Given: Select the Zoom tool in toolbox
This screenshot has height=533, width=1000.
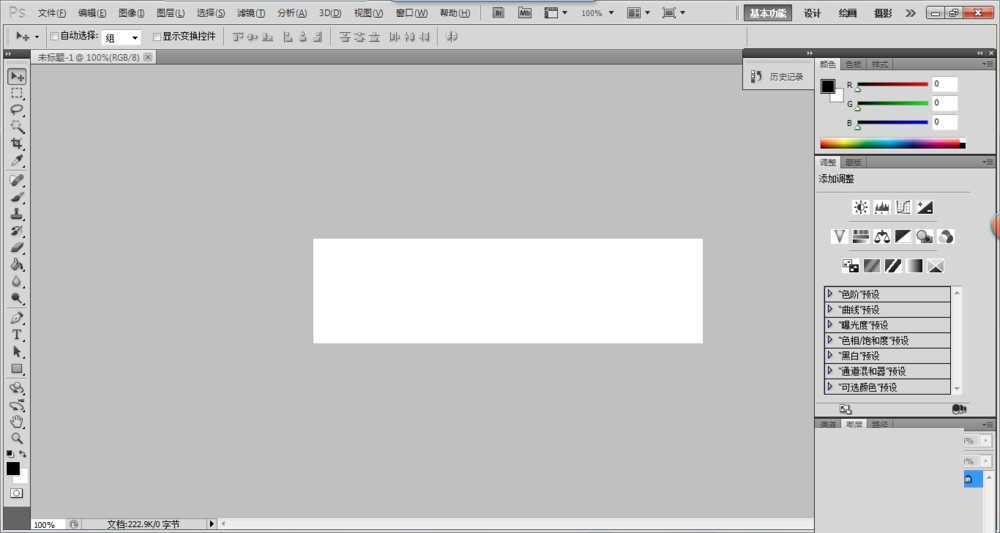Looking at the screenshot, I should (17, 439).
